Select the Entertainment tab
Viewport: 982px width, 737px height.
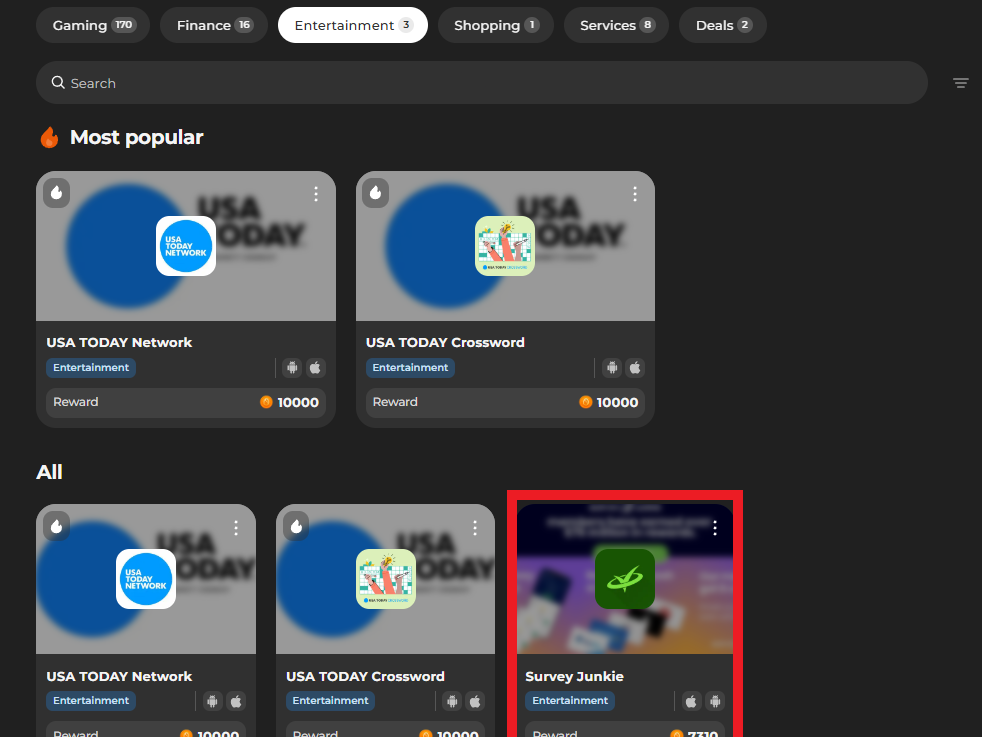[353, 25]
